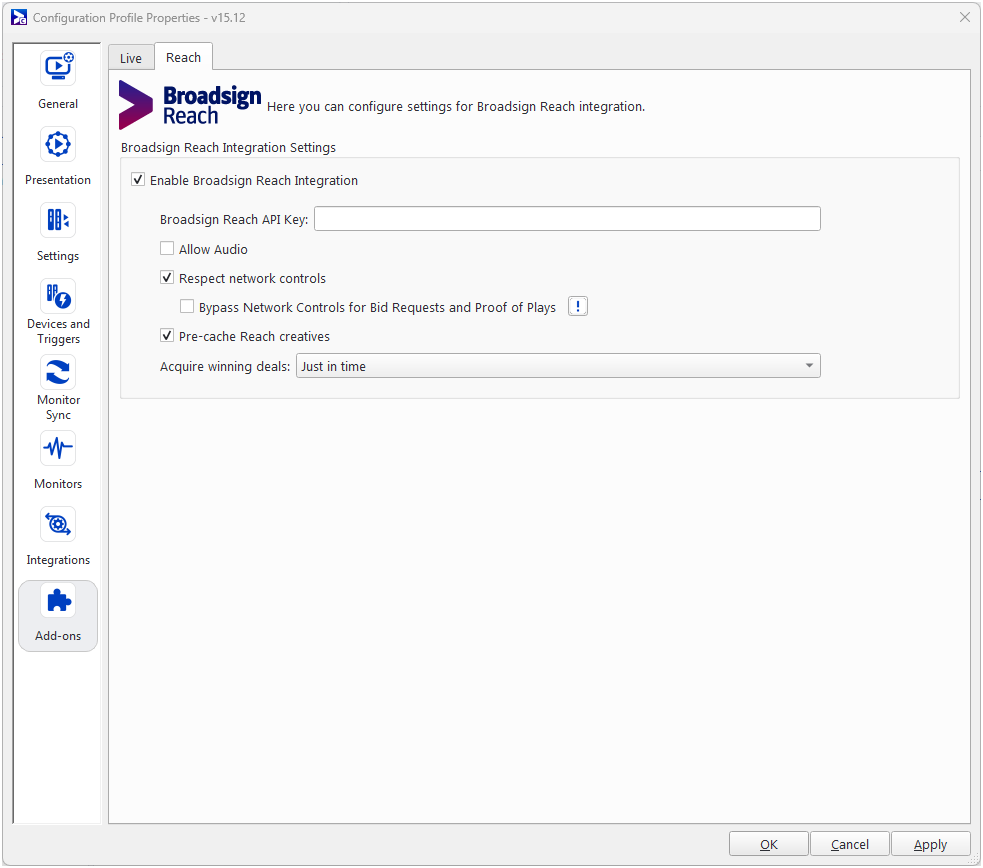Image resolution: width=983 pixels, height=868 pixels.
Task: Disable Broadsign Reach Integration checkbox
Action: (x=138, y=181)
